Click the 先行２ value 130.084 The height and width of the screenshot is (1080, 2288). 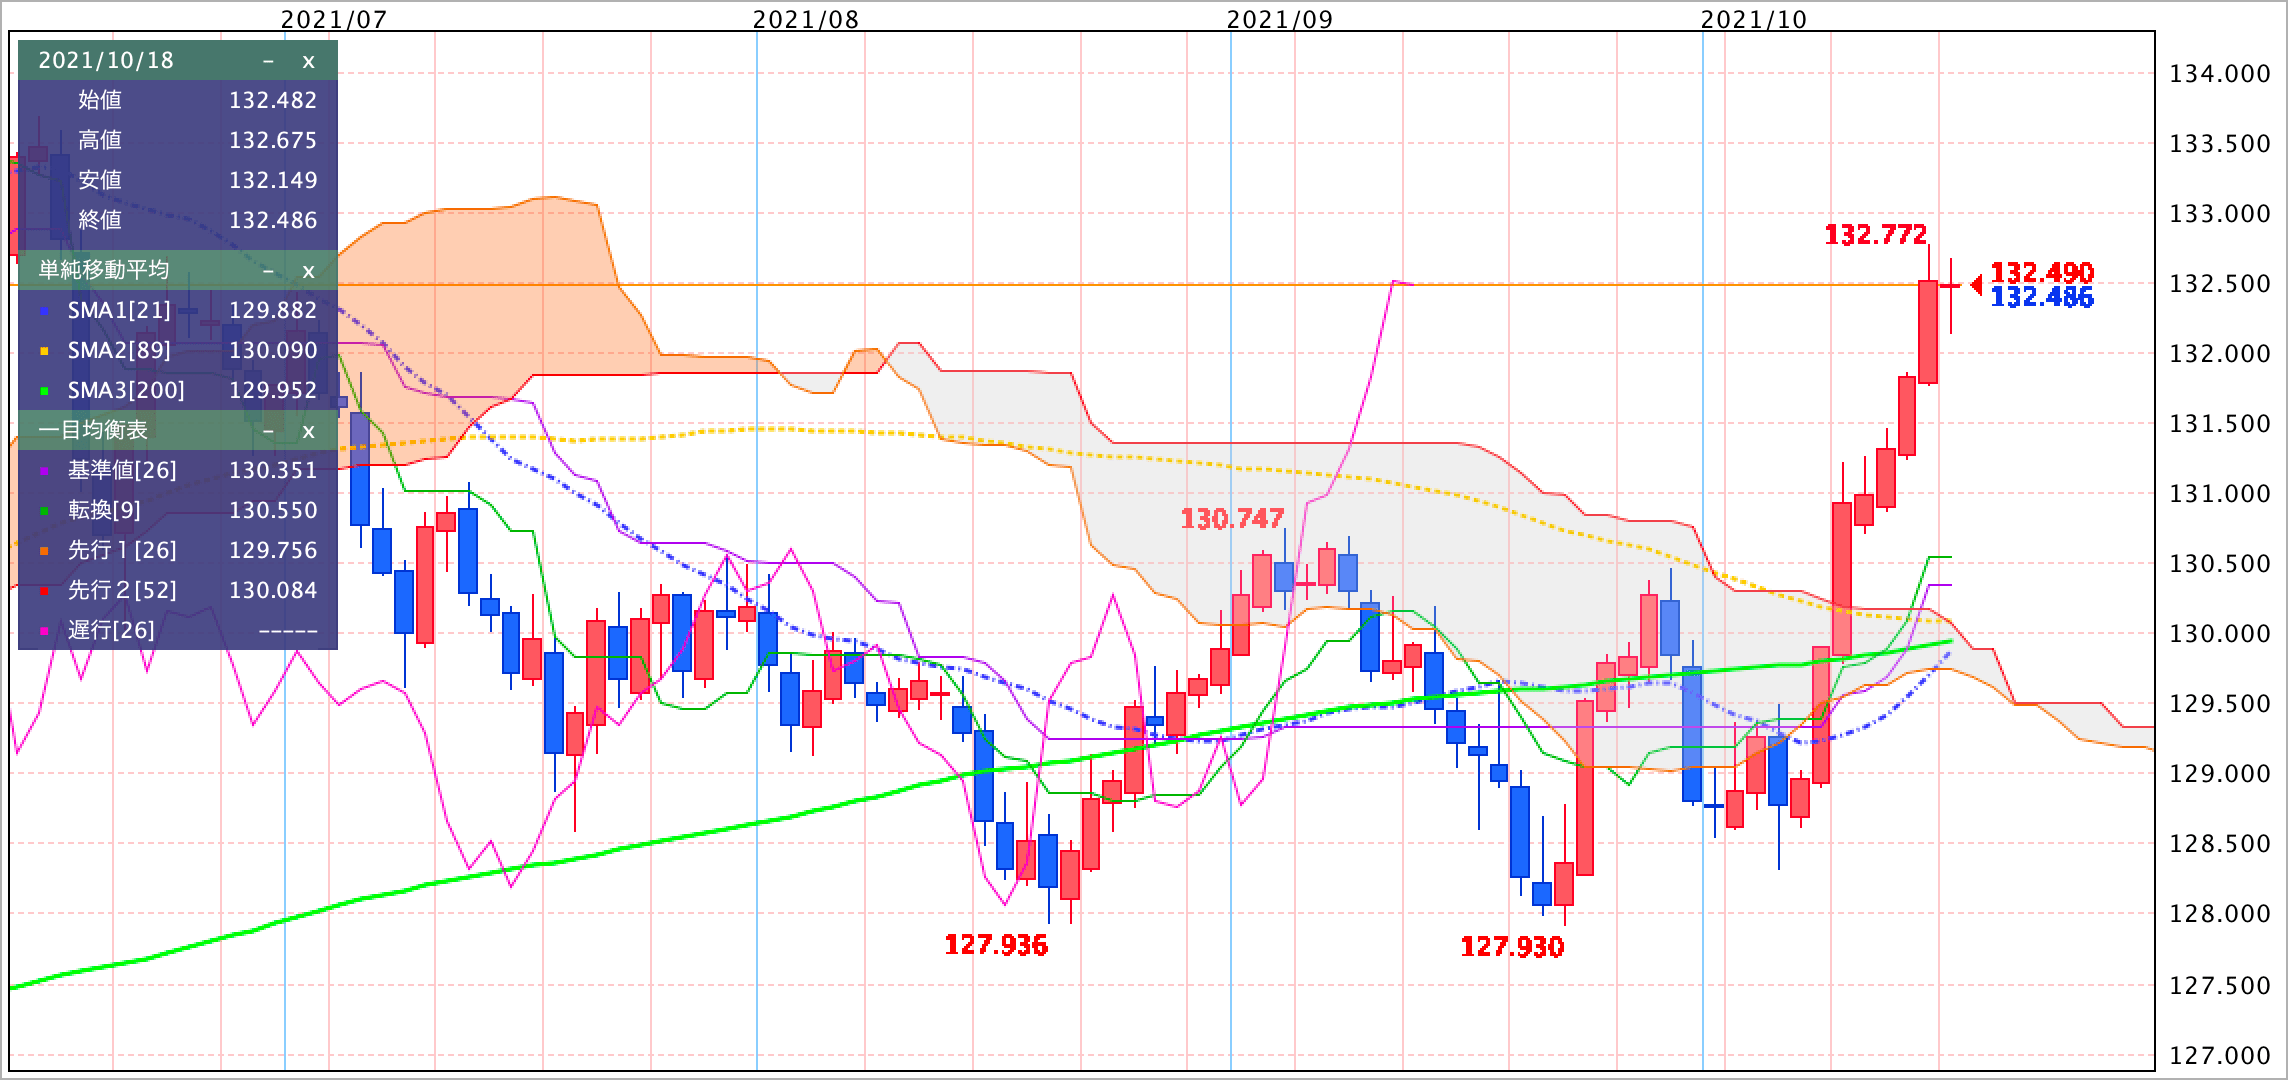click(273, 591)
